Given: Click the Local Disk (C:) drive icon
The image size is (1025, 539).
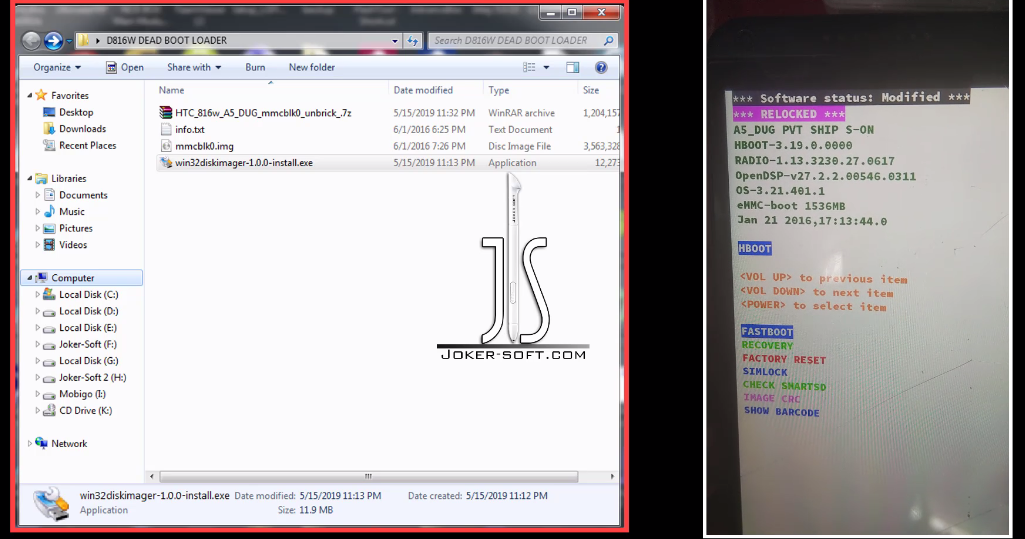Looking at the screenshot, I should point(49,295).
